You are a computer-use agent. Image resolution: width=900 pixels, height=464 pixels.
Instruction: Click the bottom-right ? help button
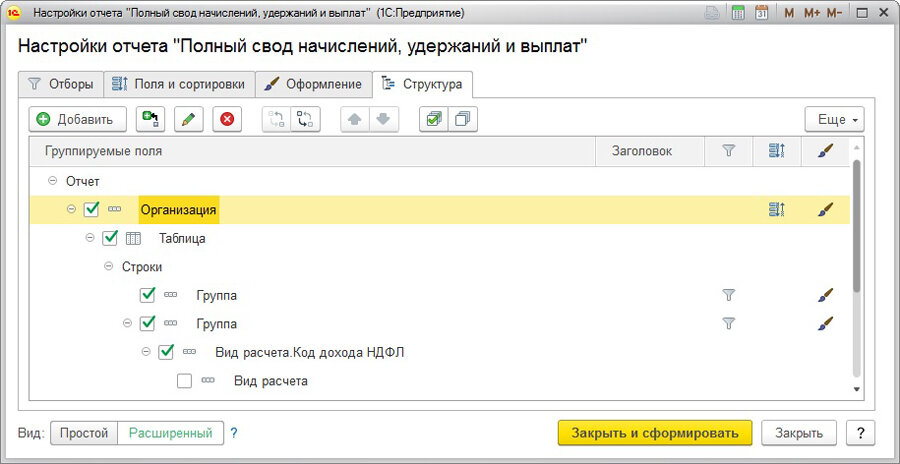[x=860, y=433]
